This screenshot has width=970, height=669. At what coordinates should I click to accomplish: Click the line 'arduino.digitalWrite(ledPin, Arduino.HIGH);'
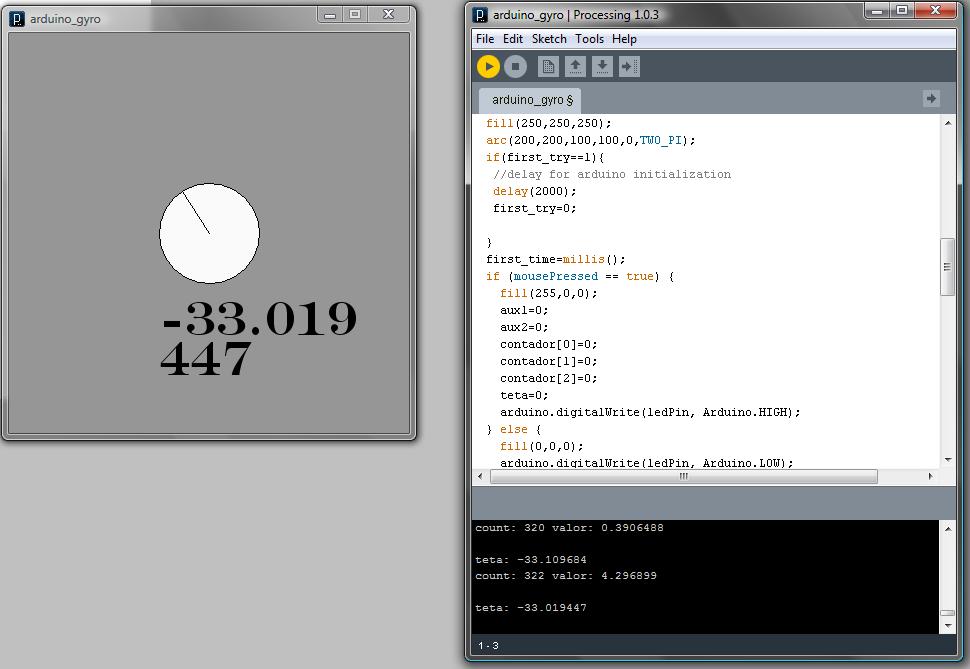650,412
